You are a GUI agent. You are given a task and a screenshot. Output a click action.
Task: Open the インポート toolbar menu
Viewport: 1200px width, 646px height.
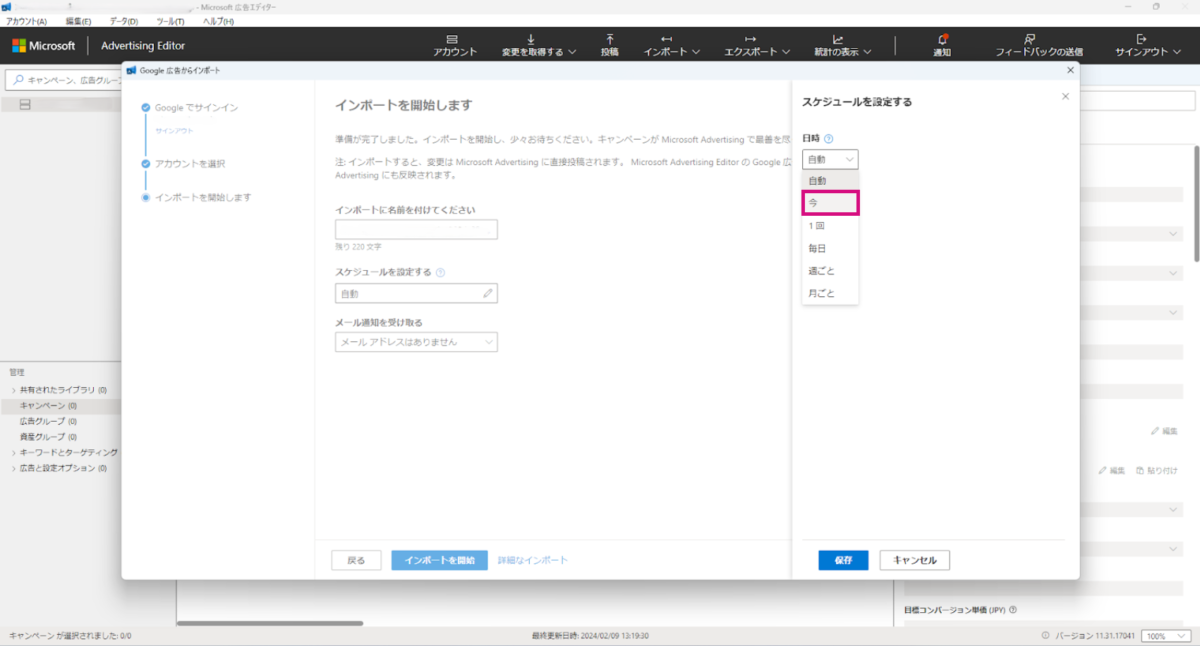click(x=673, y=45)
